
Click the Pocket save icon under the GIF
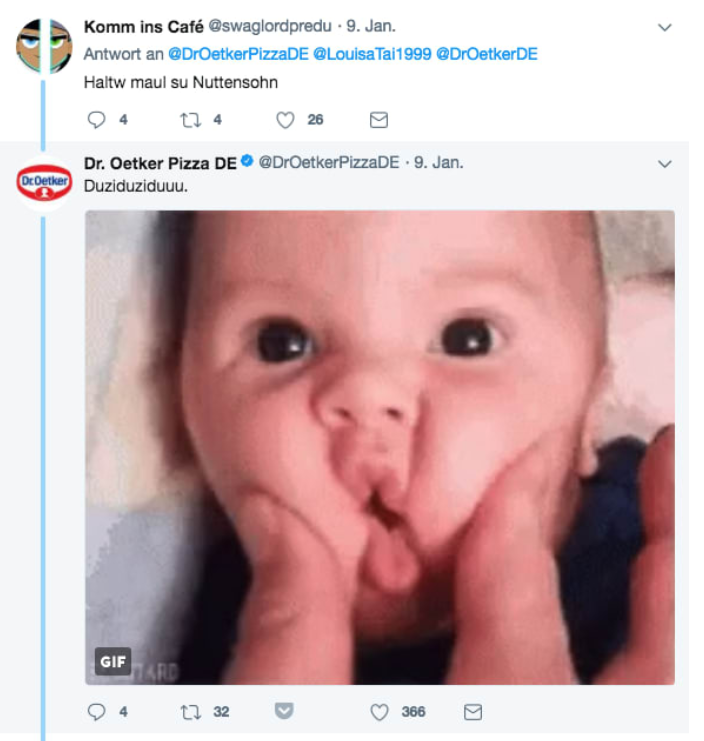pos(284,712)
